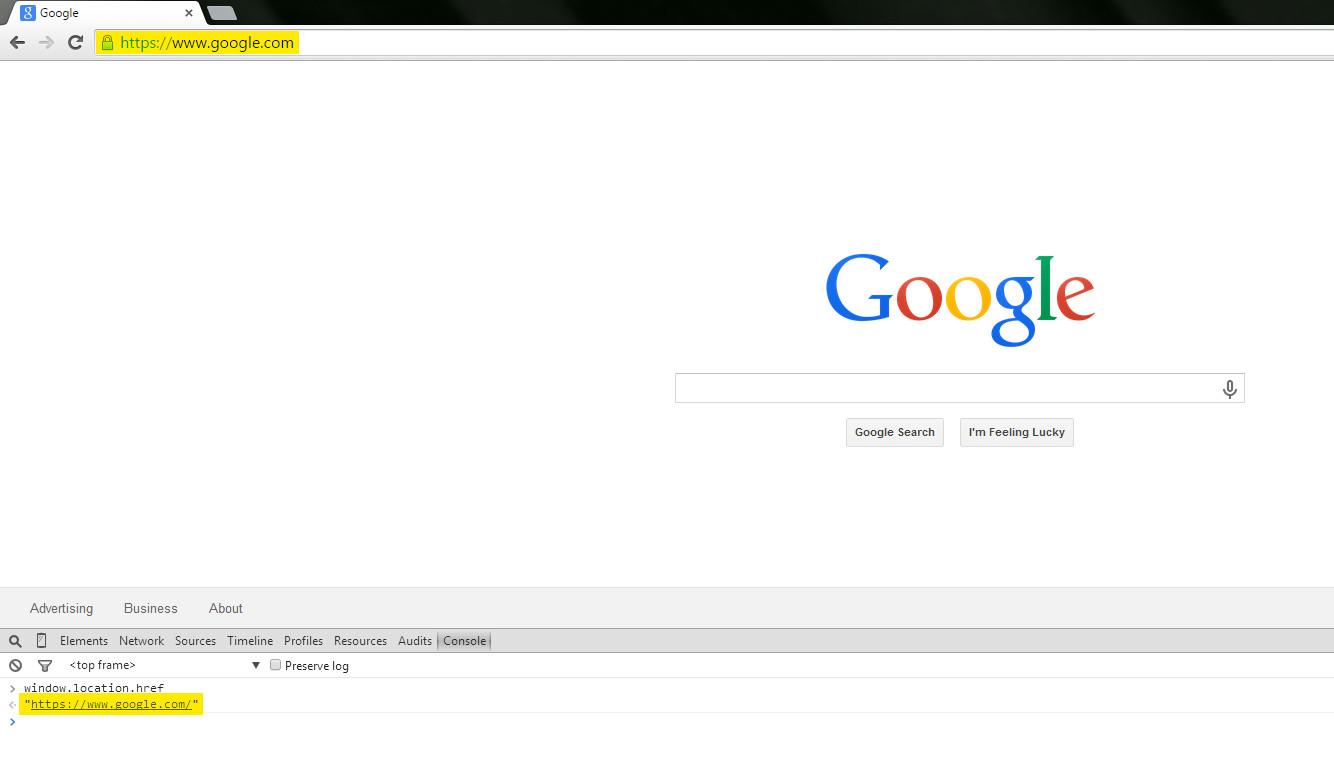Click the I'm Feeling Lucky button
1334x772 pixels.
coord(1017,432)
